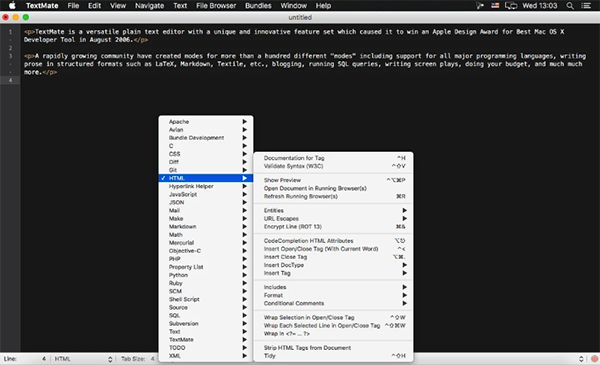This screenshot has height=365, width=600.
Task: Open the Wed 13:03 clock menu
Action: (540, 6)
